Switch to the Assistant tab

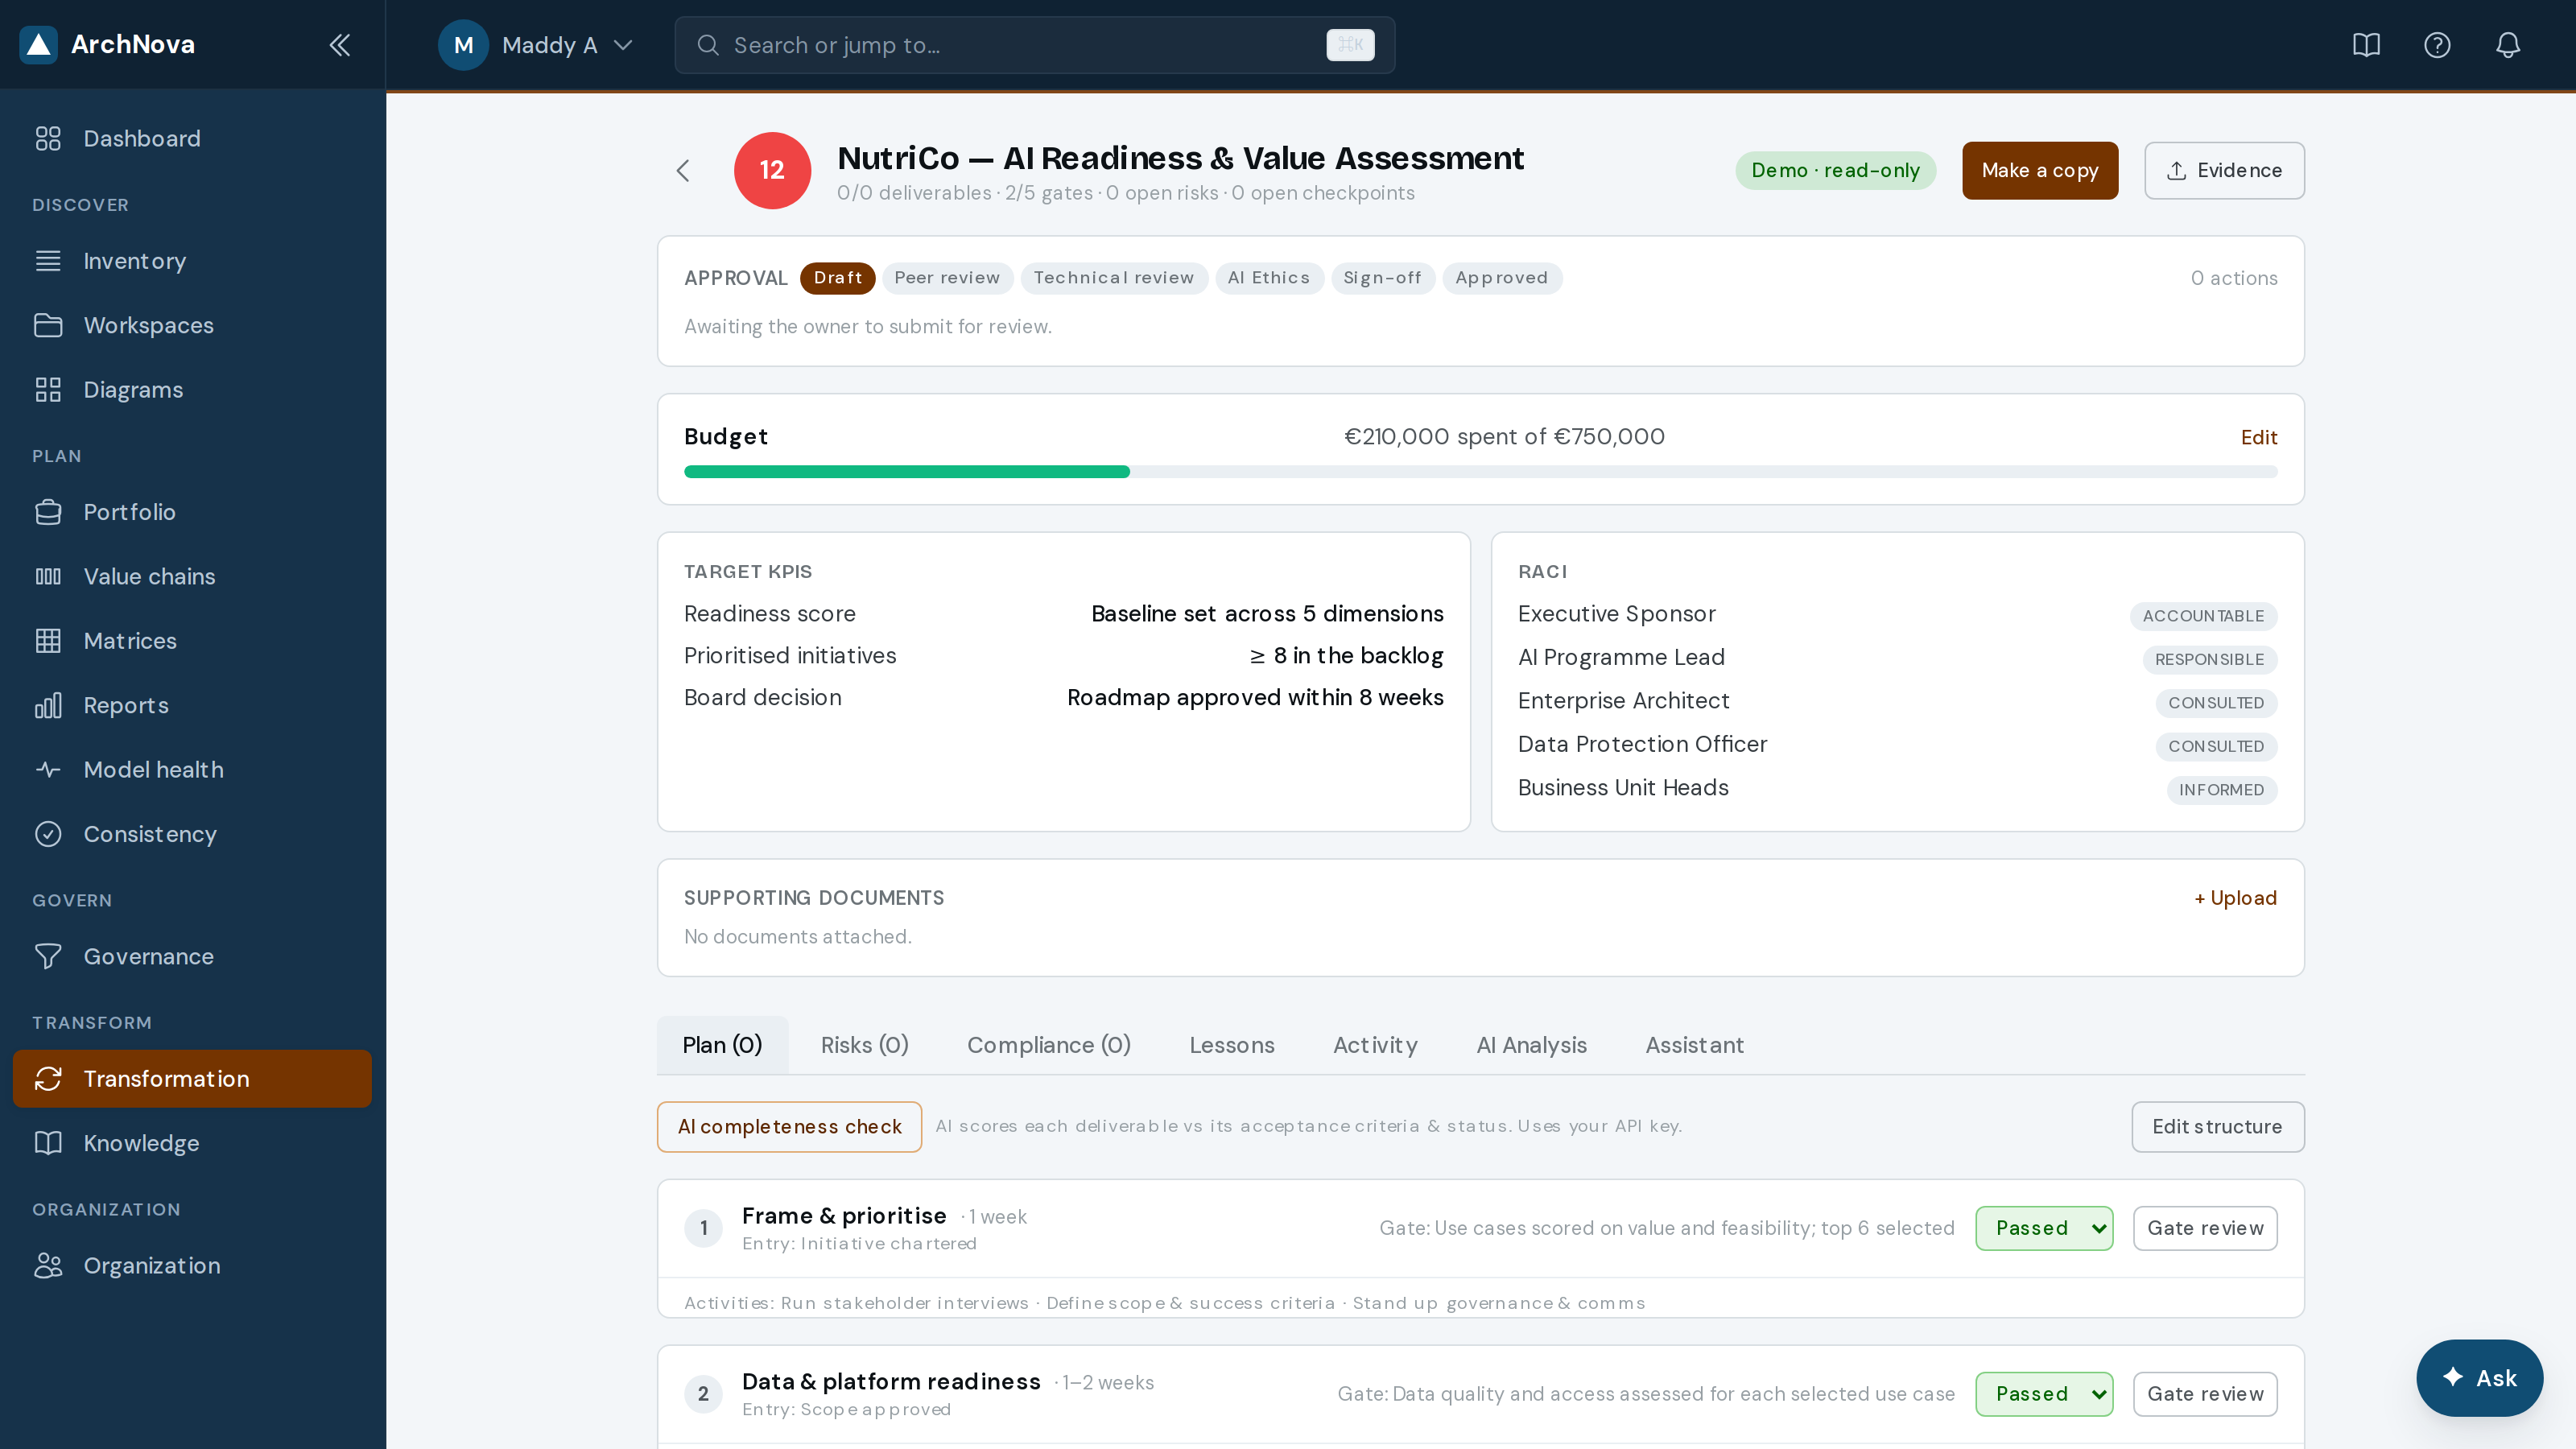(x=1694, y=1045)
